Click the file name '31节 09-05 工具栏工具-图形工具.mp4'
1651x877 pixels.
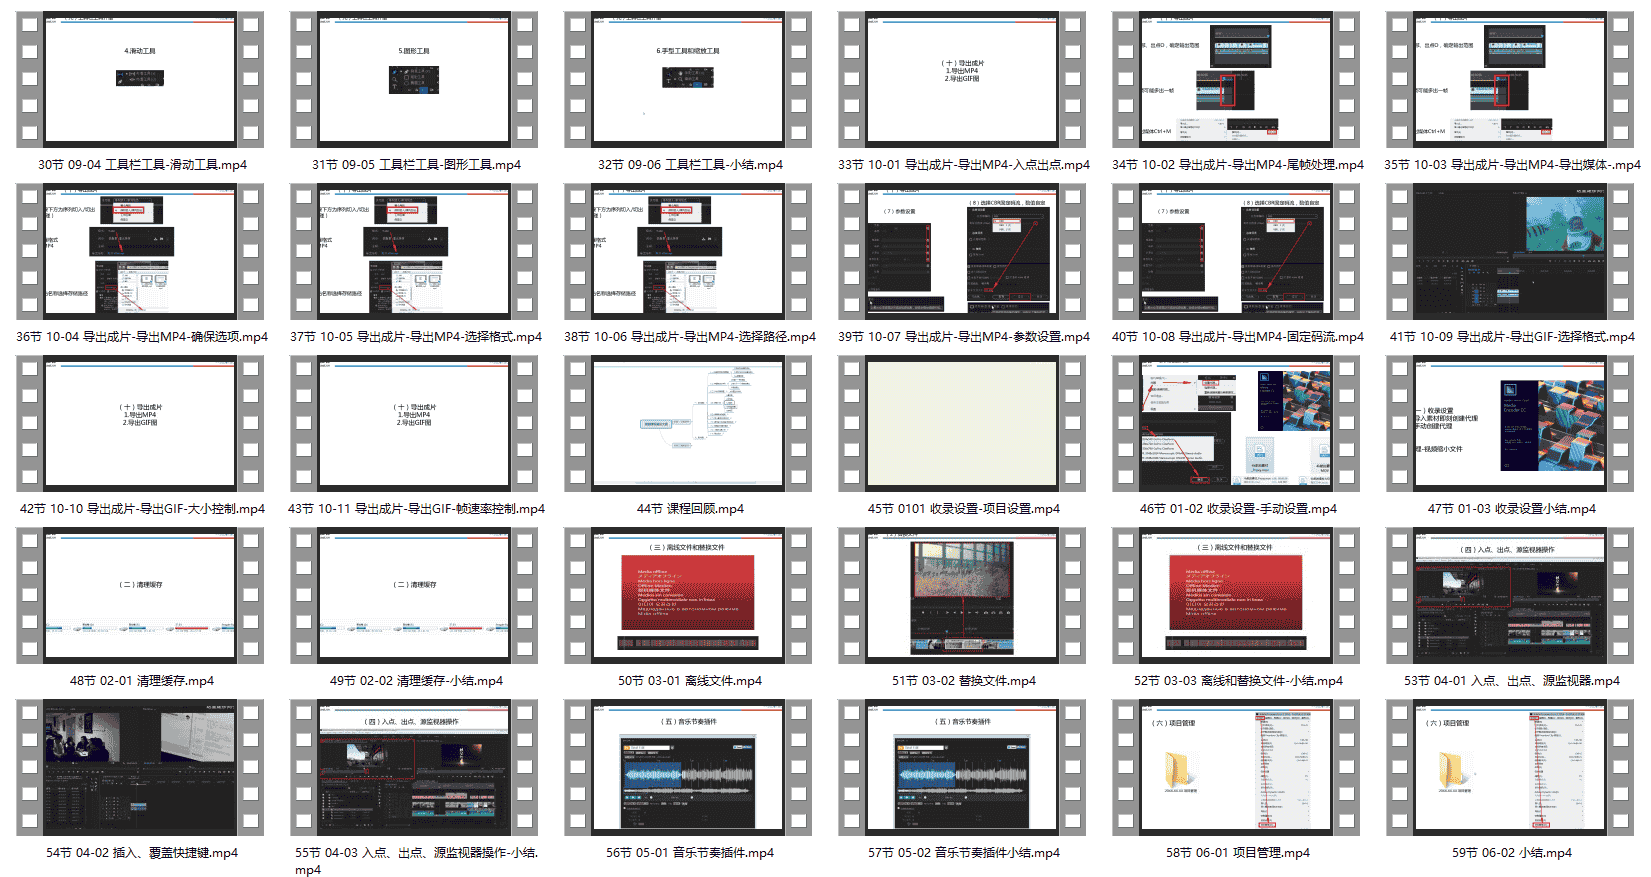pos(416,165)
